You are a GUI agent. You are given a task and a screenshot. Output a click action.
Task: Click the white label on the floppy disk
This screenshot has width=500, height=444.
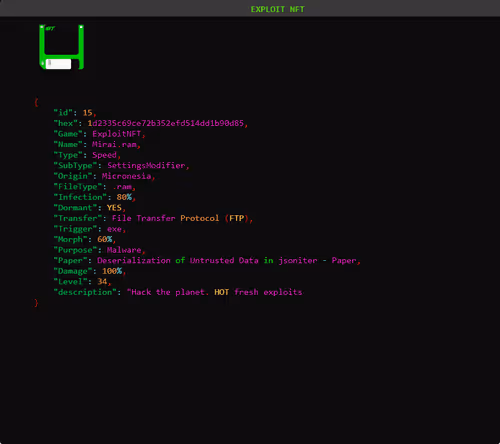(x=58, y=64)
